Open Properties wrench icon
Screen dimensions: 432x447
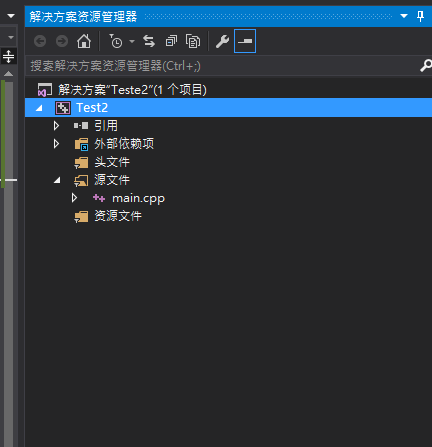(x=222, y=41)
